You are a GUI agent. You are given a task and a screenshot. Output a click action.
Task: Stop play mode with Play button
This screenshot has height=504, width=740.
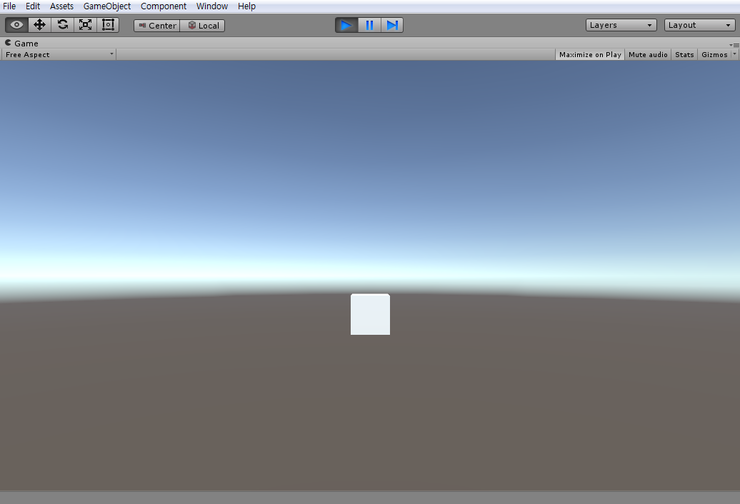346,25
